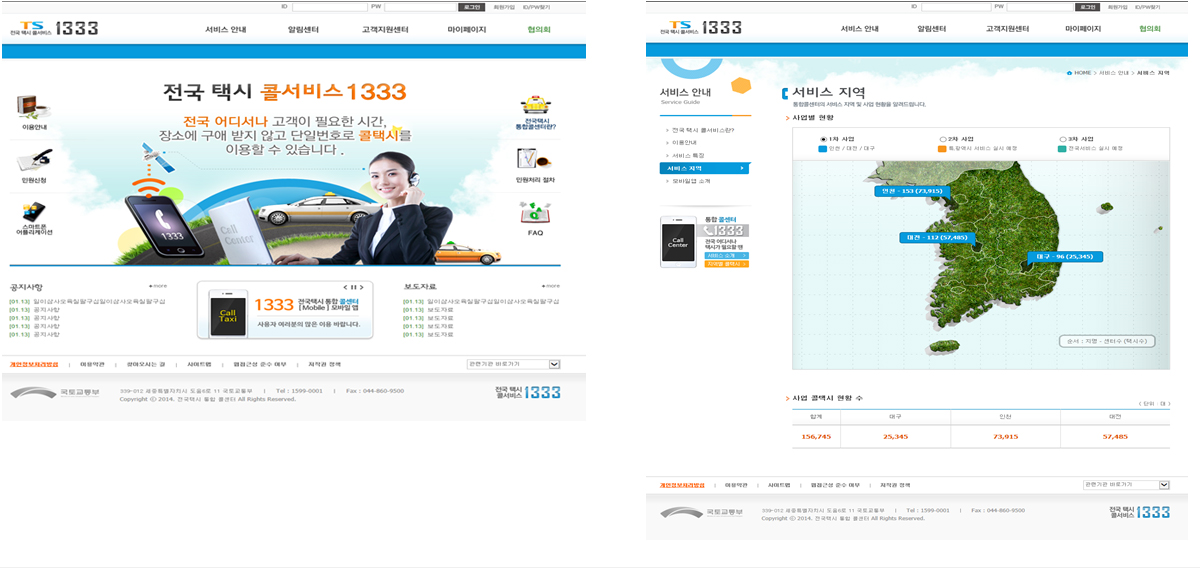Open 전국택시 통합콜센터 taxi icon
The width and height of the screenshot is (1200, 571).
535,107
